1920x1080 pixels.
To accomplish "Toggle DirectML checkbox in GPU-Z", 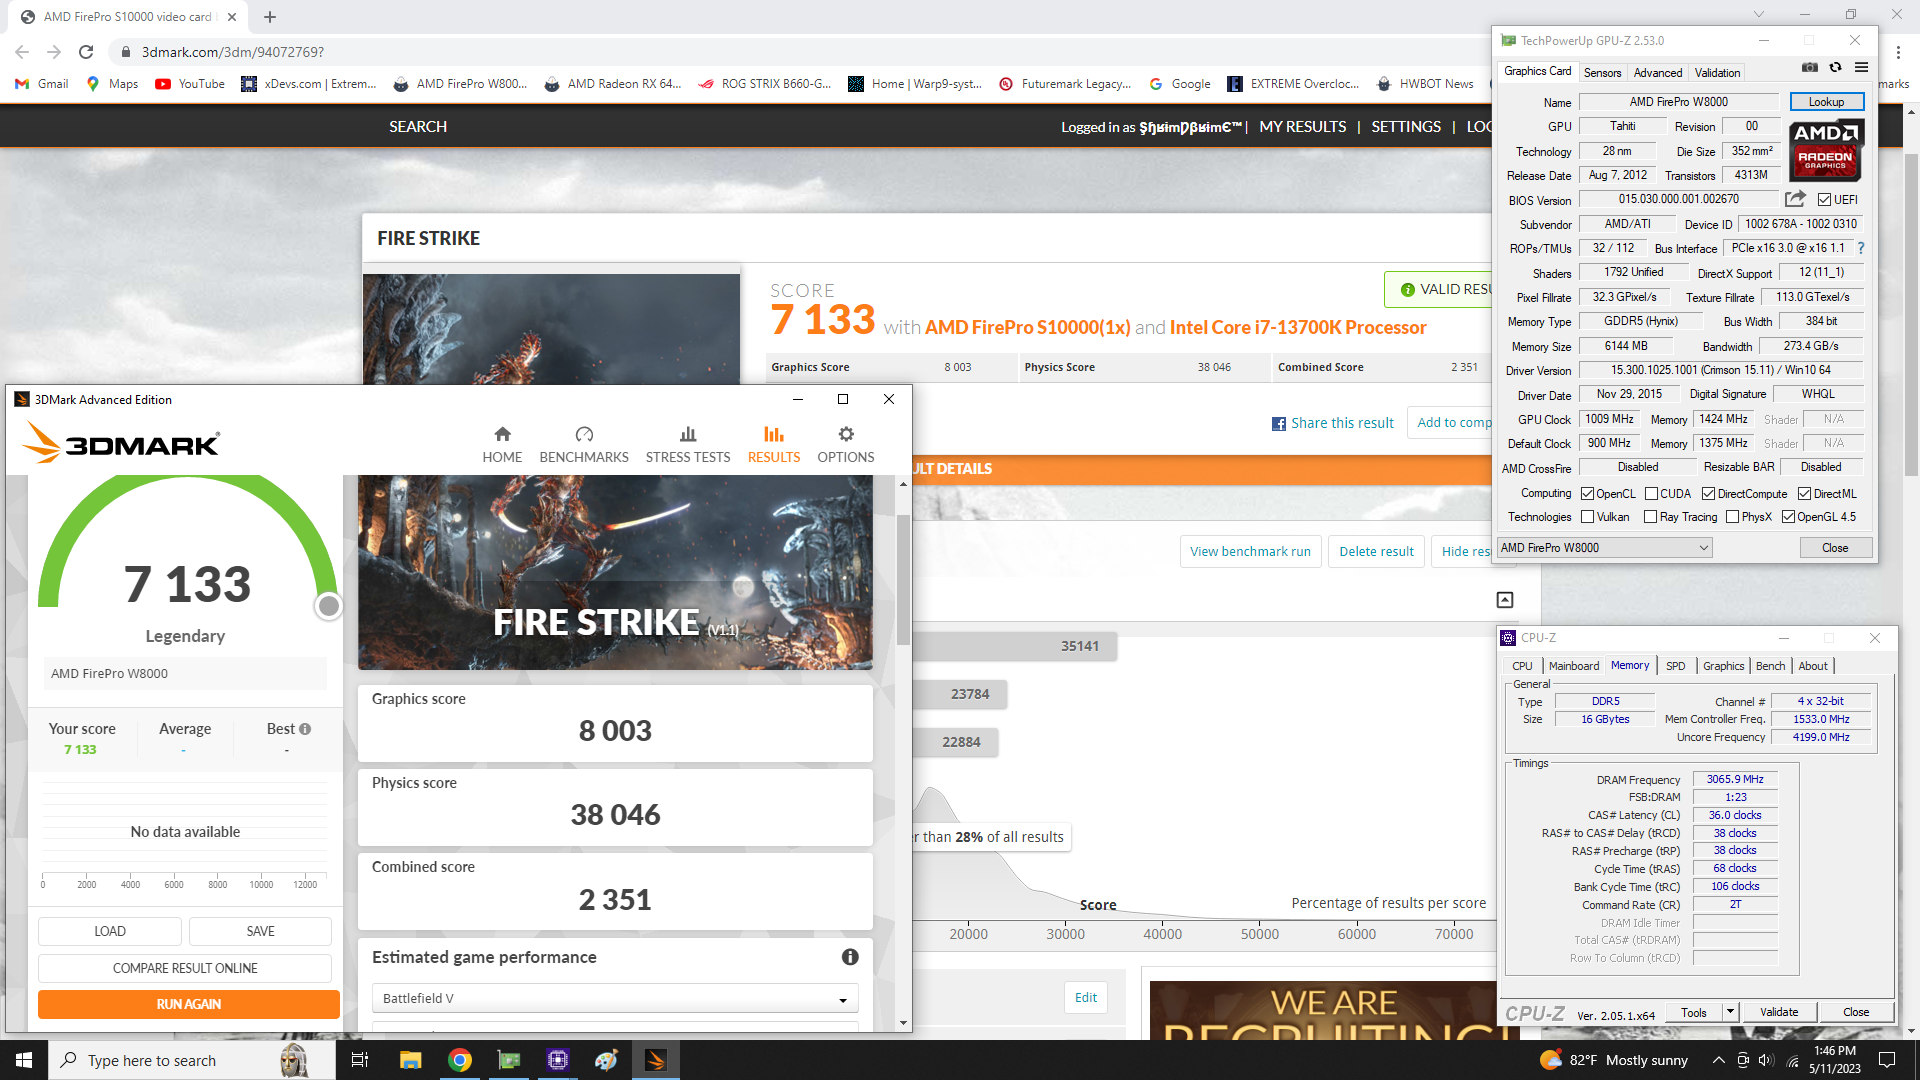I will pyautogui.click(x=1804, y=494).
